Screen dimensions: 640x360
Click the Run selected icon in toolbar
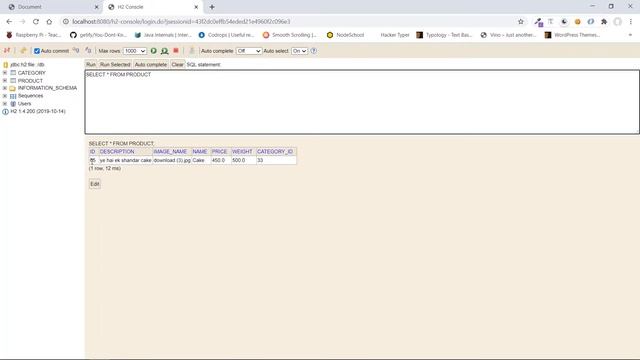(164, 51)
